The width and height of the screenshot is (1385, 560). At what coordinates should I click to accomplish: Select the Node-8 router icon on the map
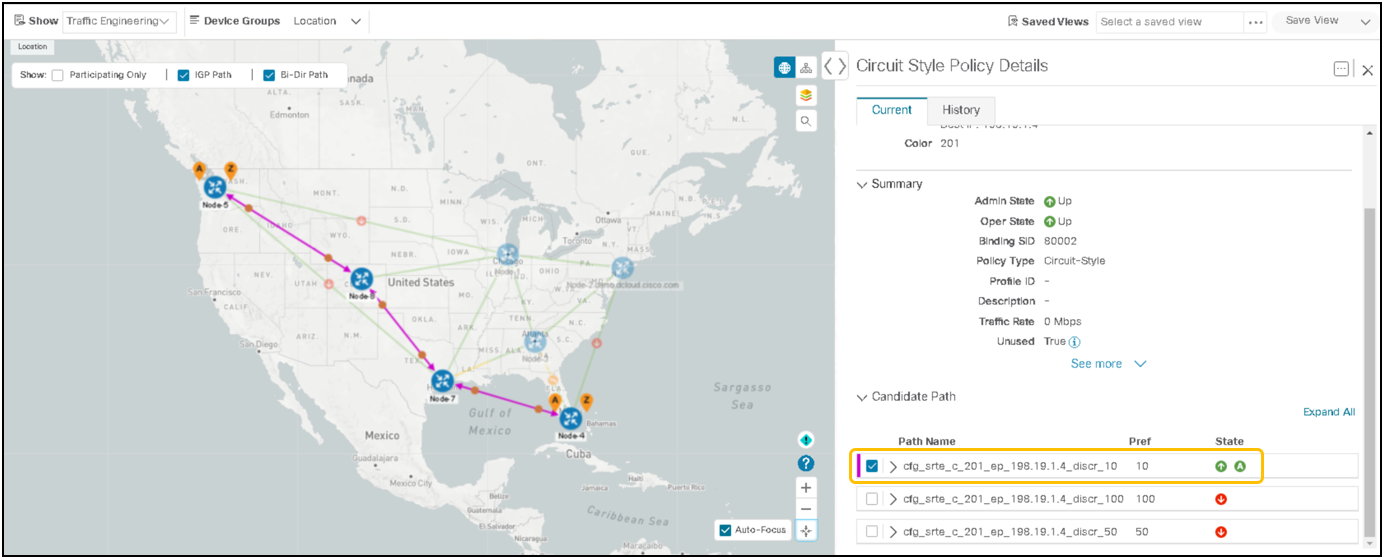pyautogui.click(x=361, y=279)
